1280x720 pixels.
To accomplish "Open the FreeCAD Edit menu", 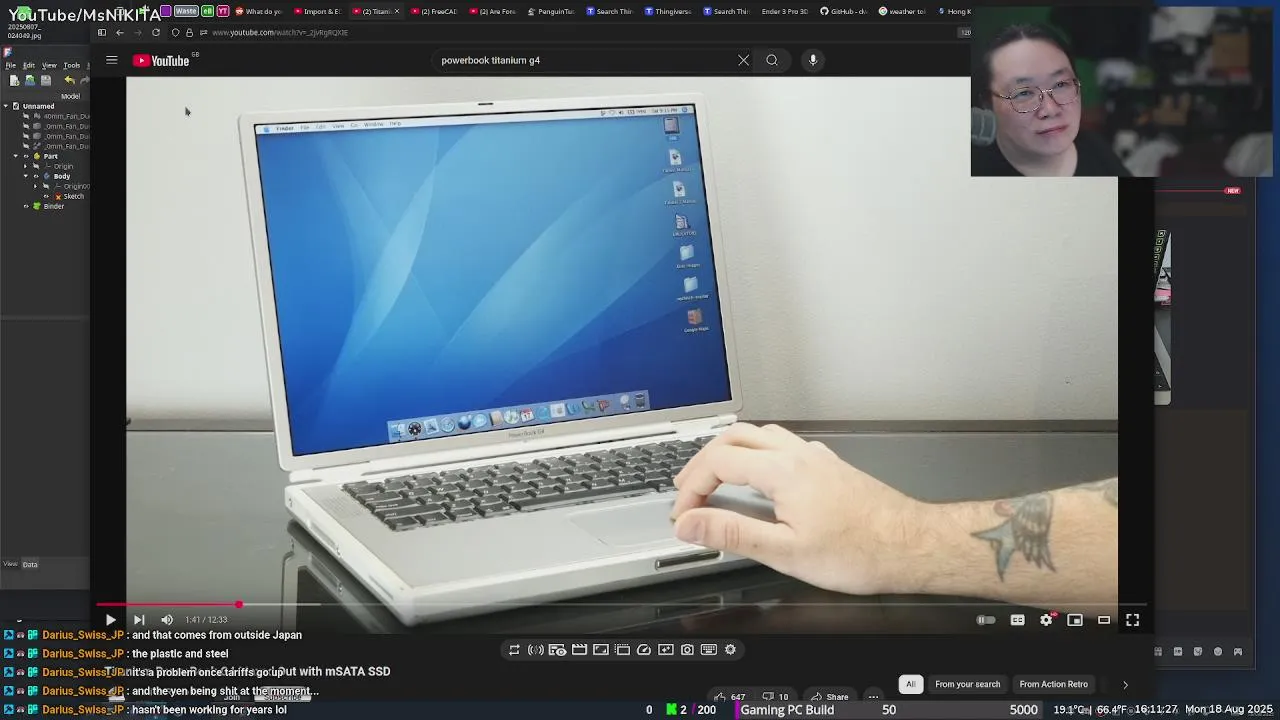I will click(x=29, y=65).
